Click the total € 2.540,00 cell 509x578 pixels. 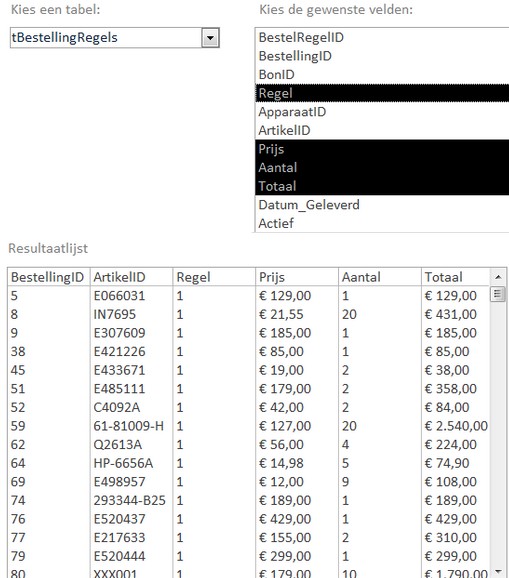tap(456, 426)
